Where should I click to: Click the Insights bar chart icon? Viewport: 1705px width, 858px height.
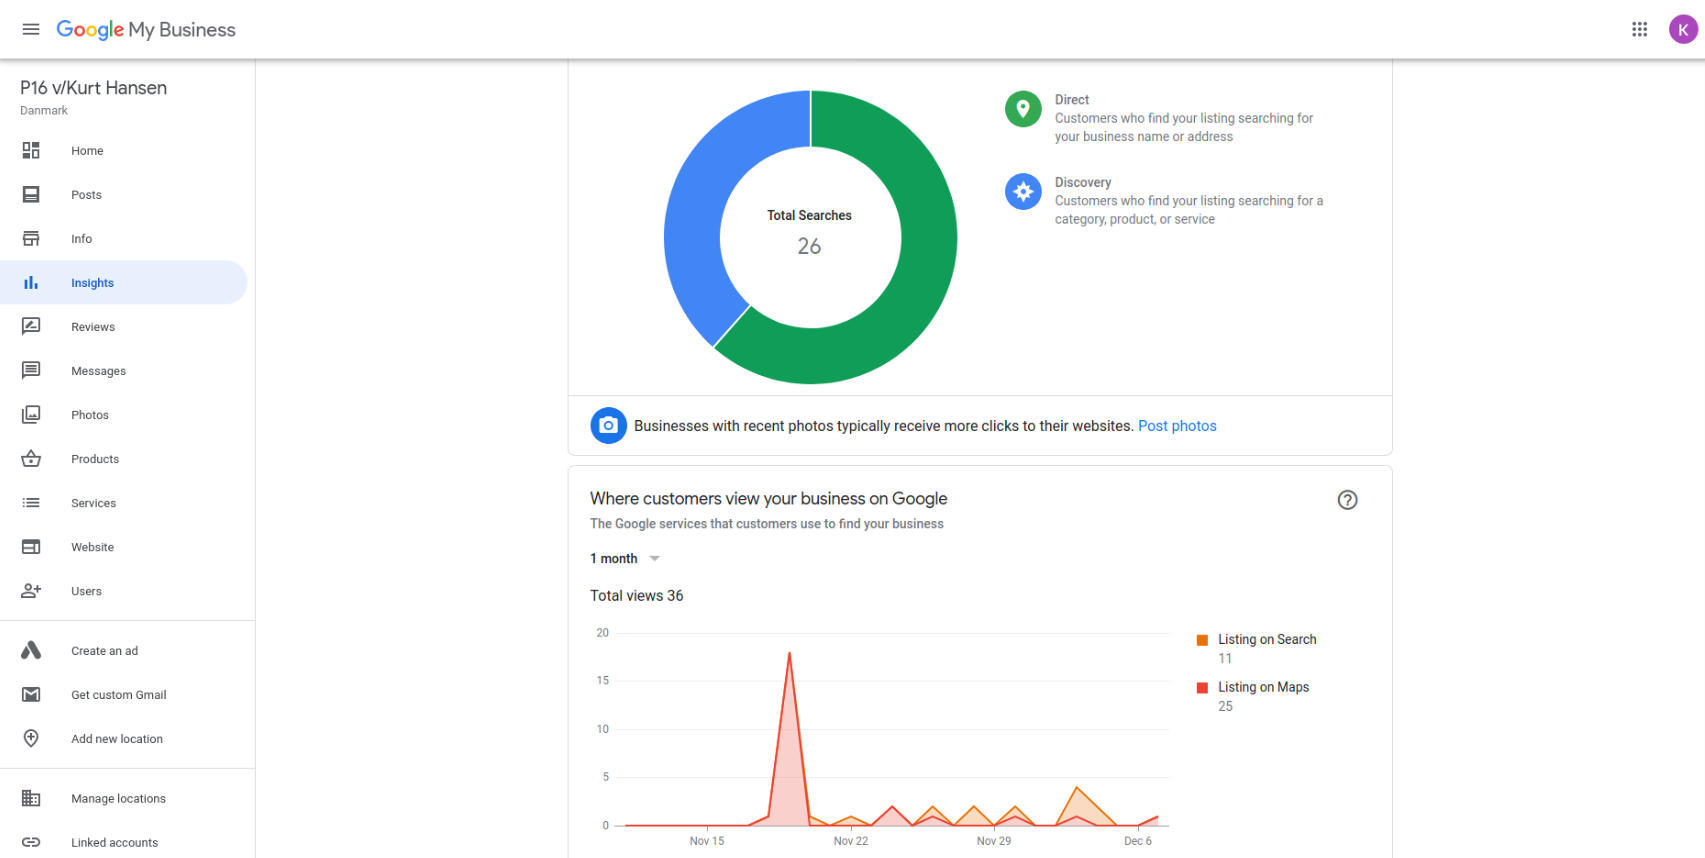click(x=31, y=282)
